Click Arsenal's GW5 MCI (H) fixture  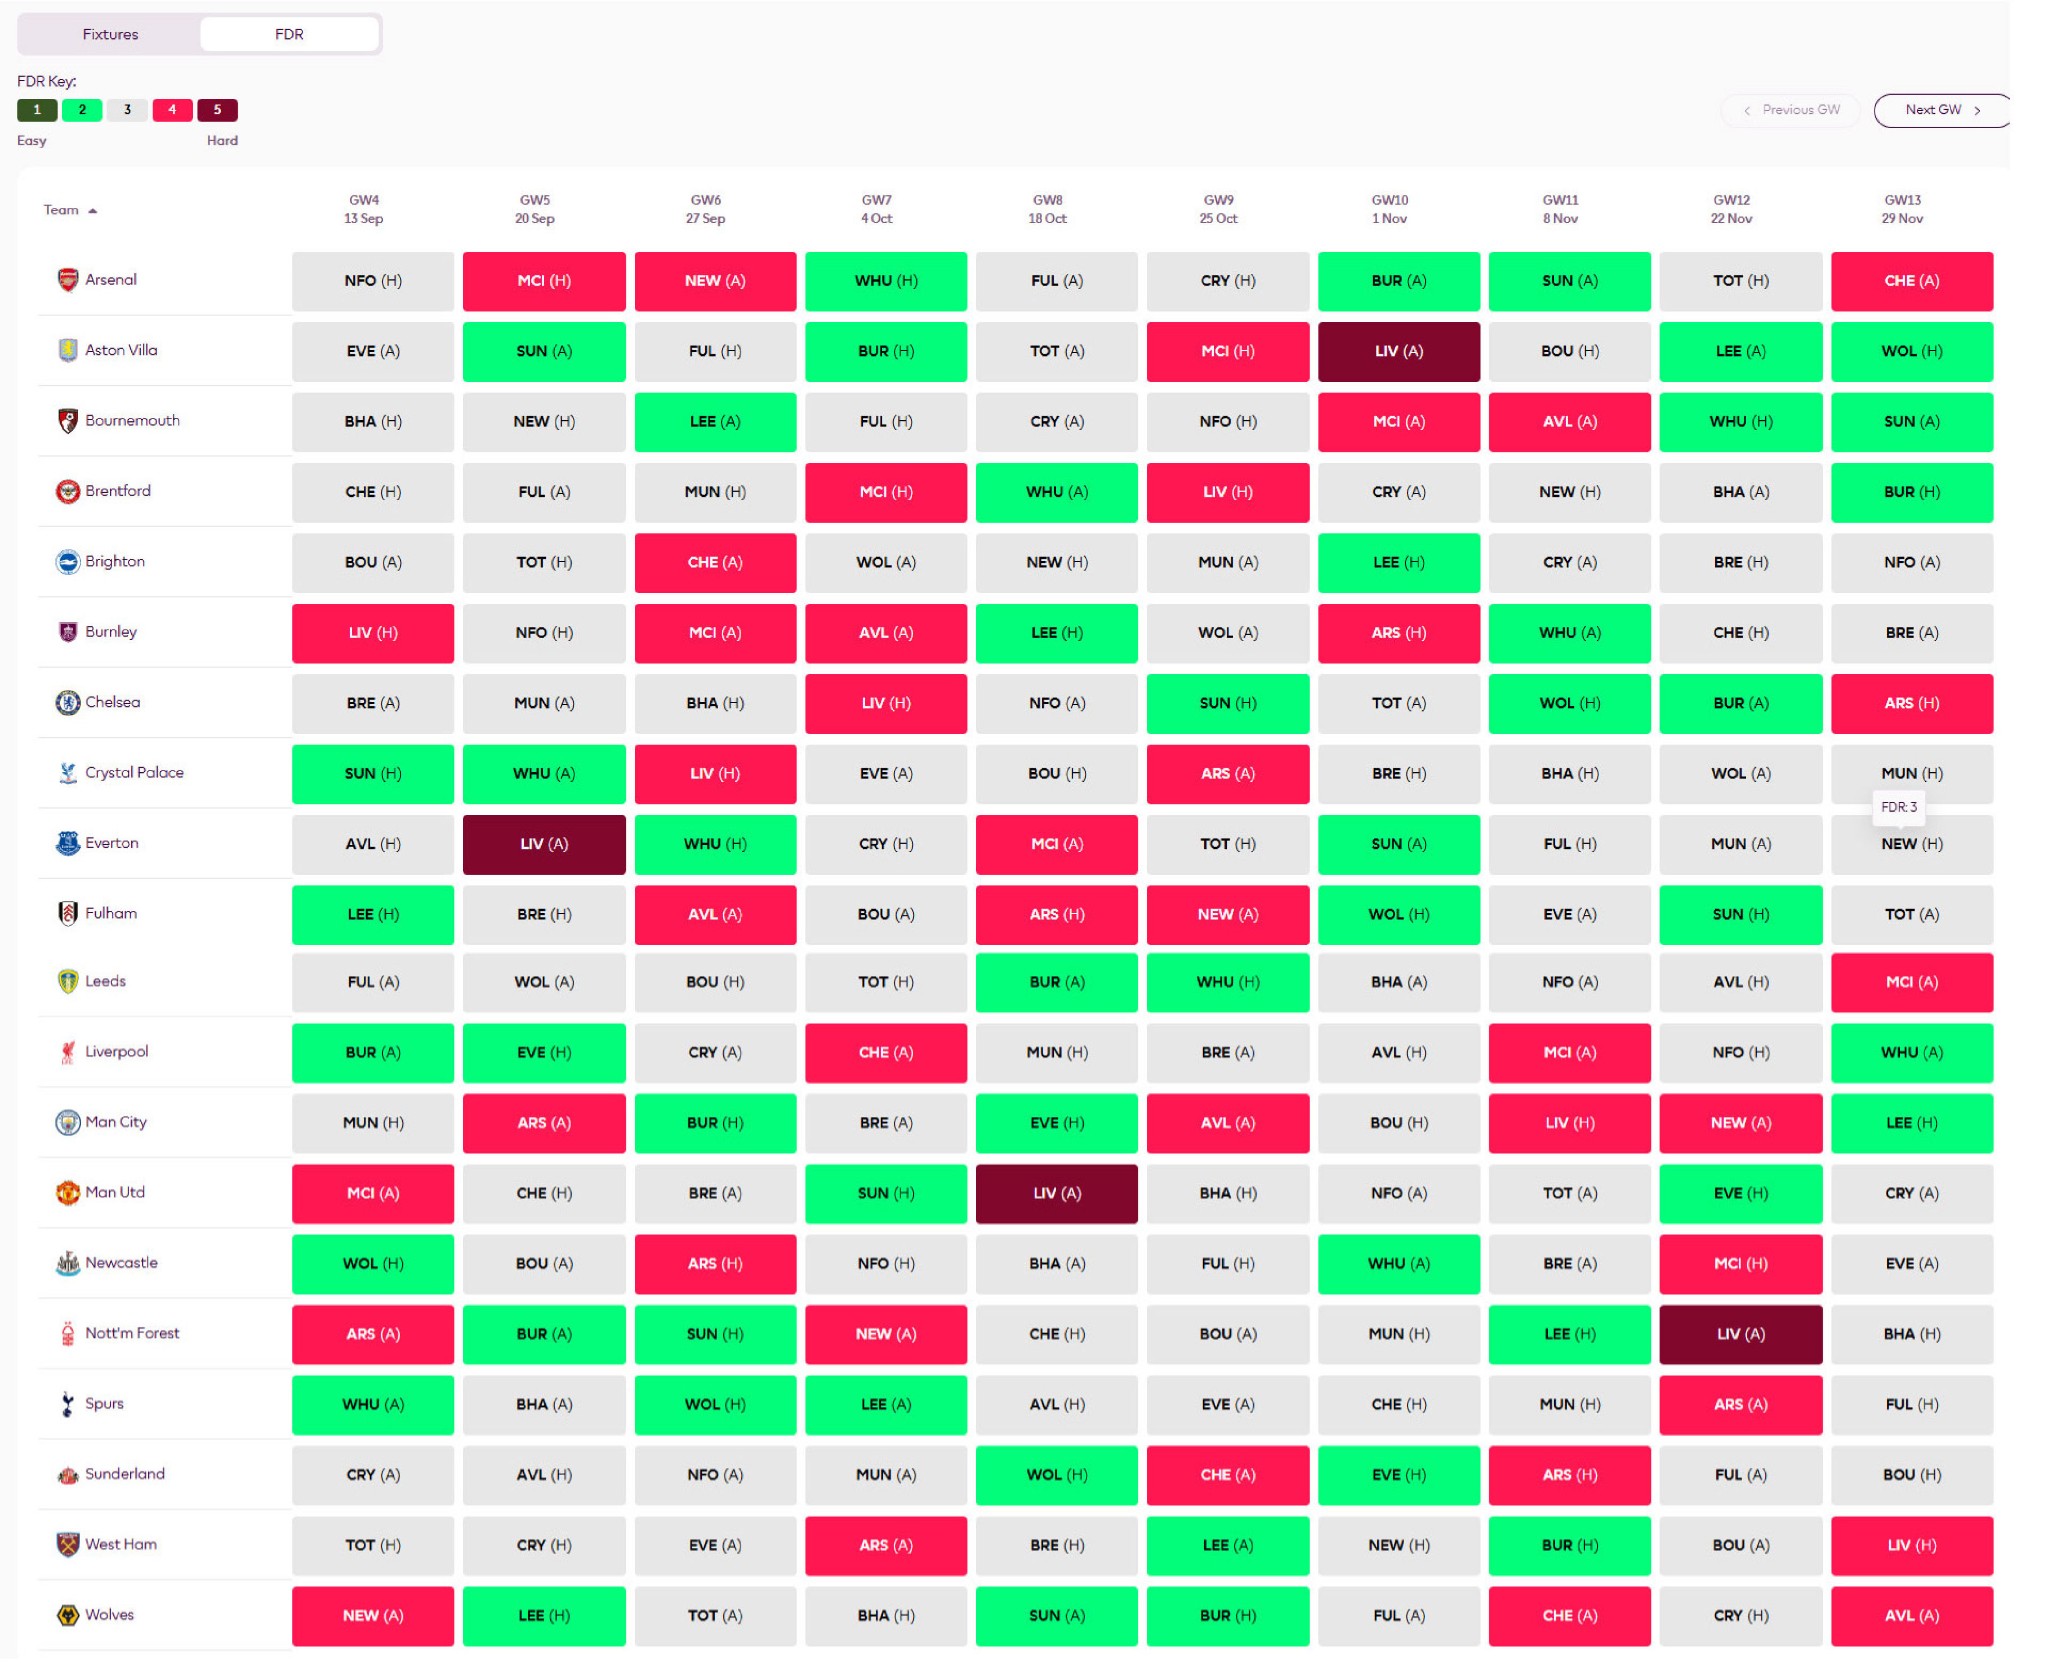point(544,281)
